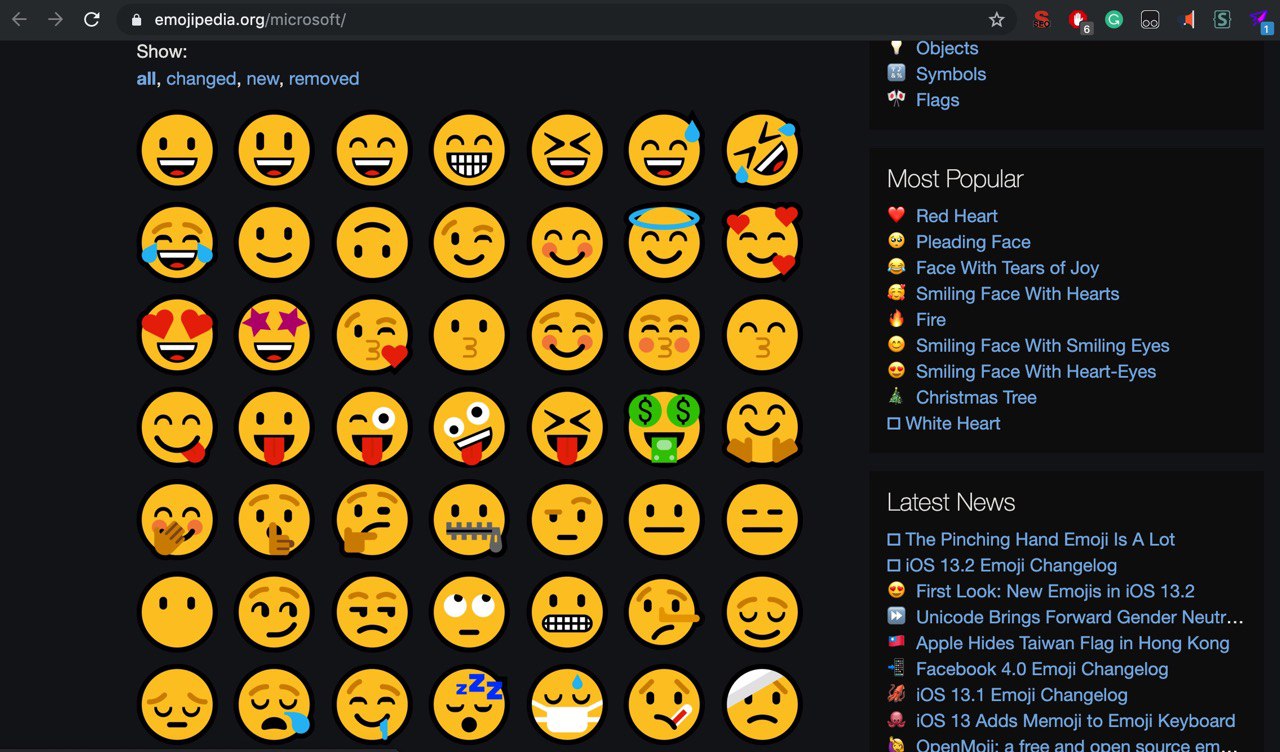Open Smiling Face With Hearts link

[1017, 294]
